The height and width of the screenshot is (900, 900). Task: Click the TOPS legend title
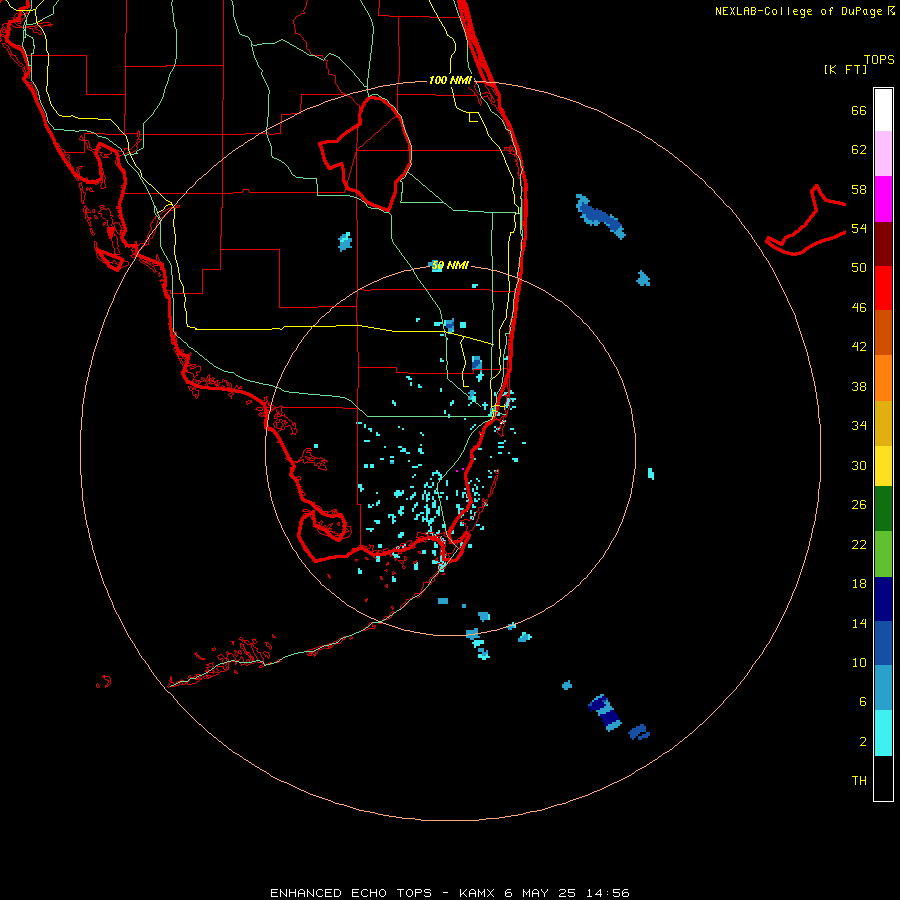pos(879,60)
